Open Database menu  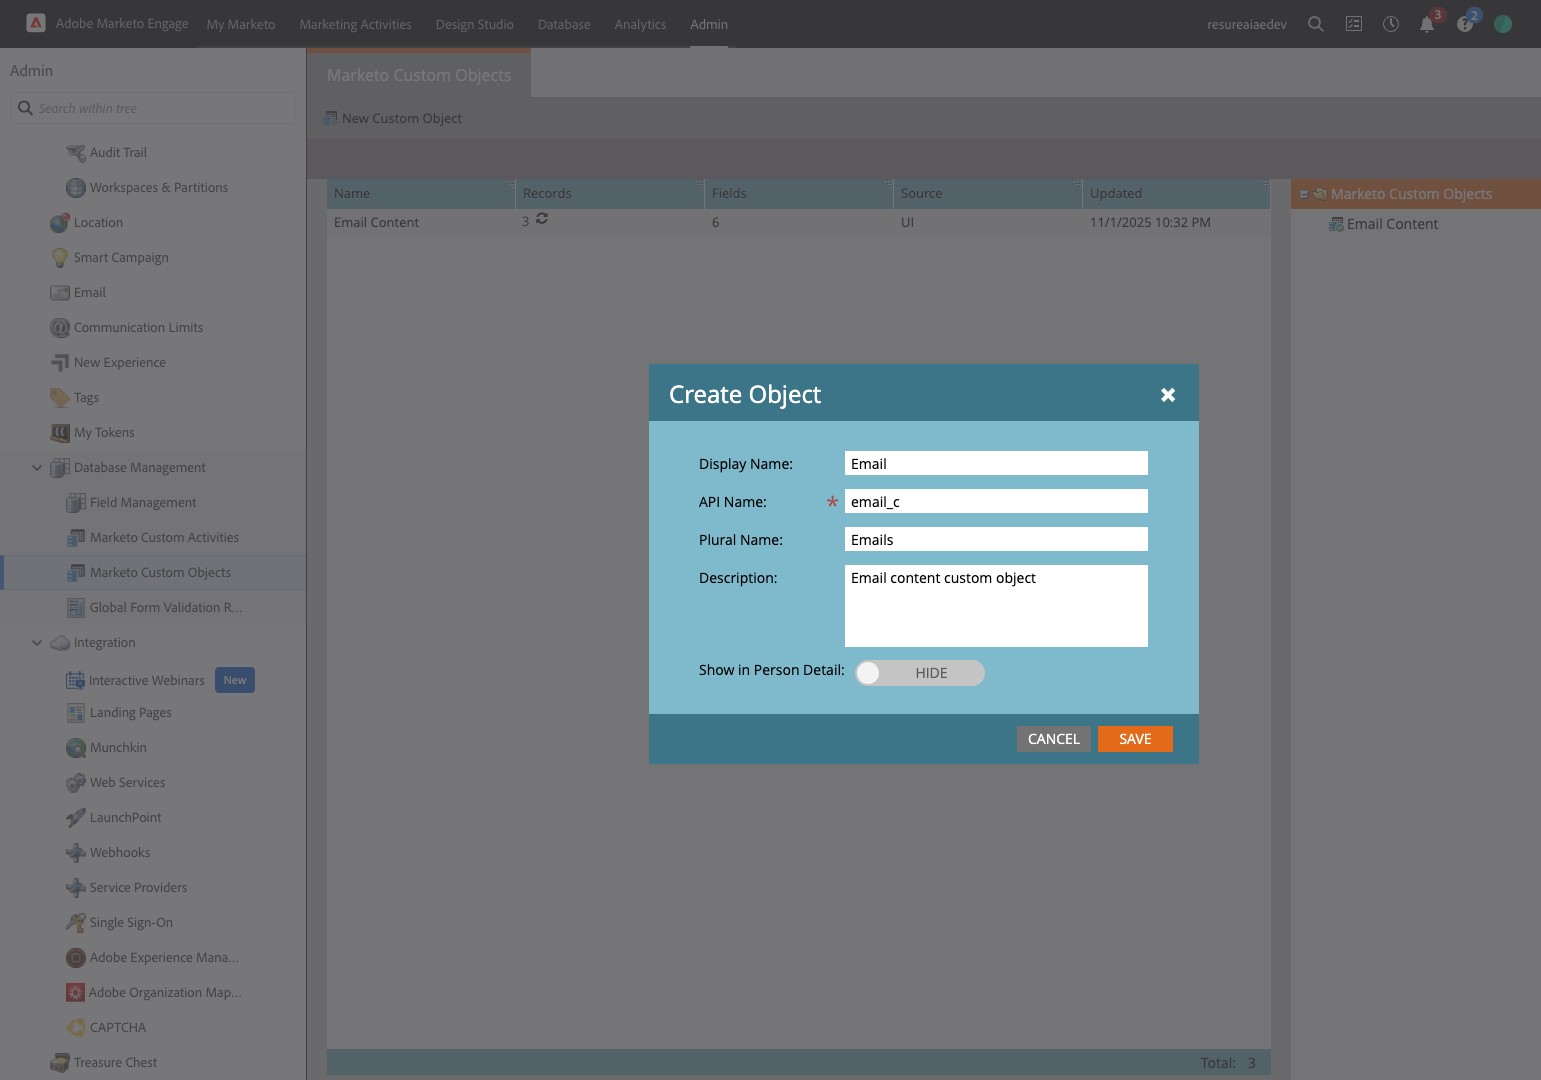(564, 24)
